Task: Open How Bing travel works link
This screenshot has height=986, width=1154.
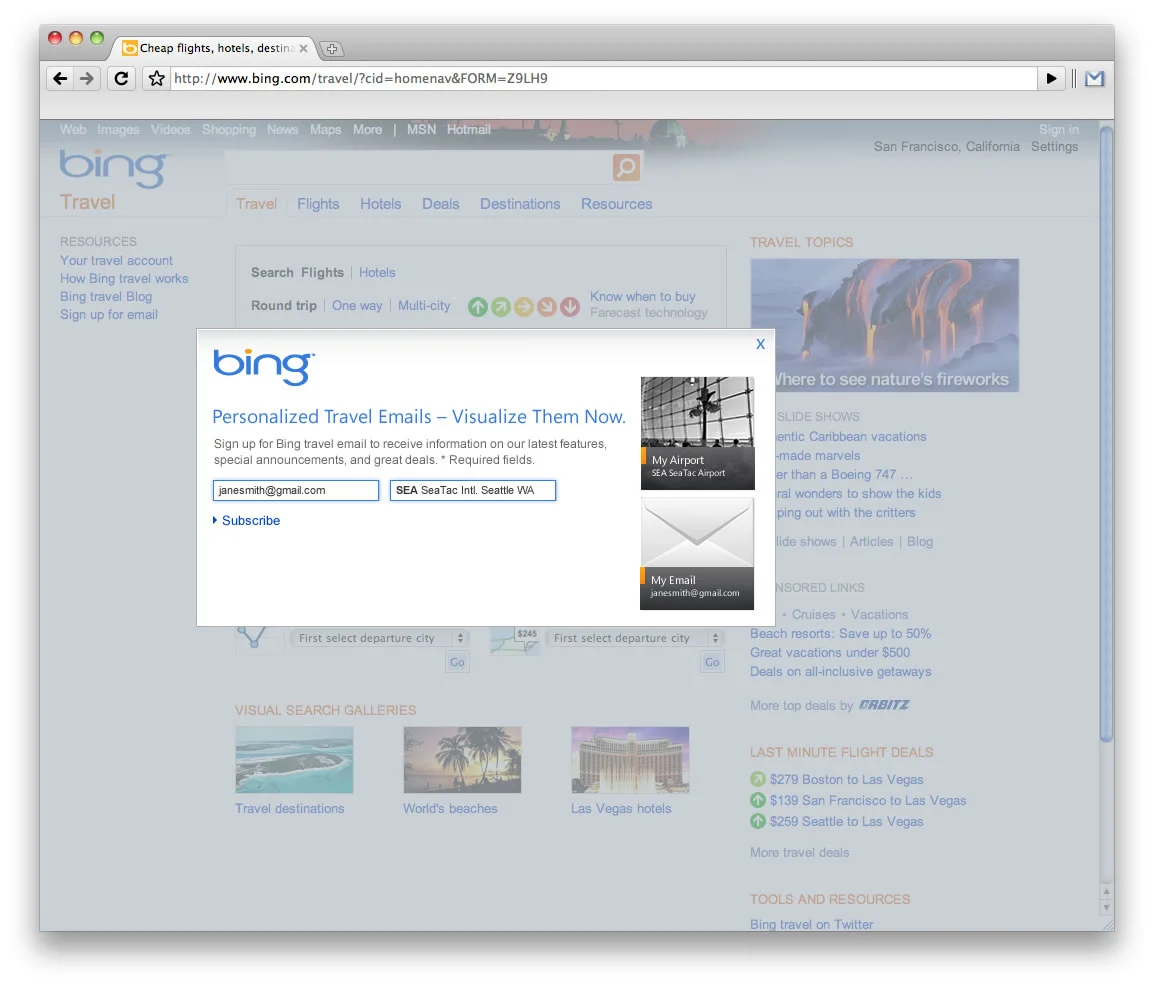Action: click(x=124, y=278)
